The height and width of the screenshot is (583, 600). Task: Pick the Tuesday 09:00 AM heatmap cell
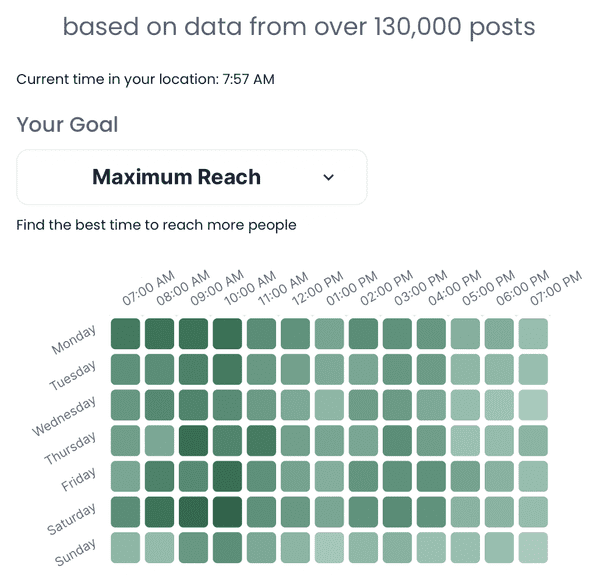pos(193,369)
